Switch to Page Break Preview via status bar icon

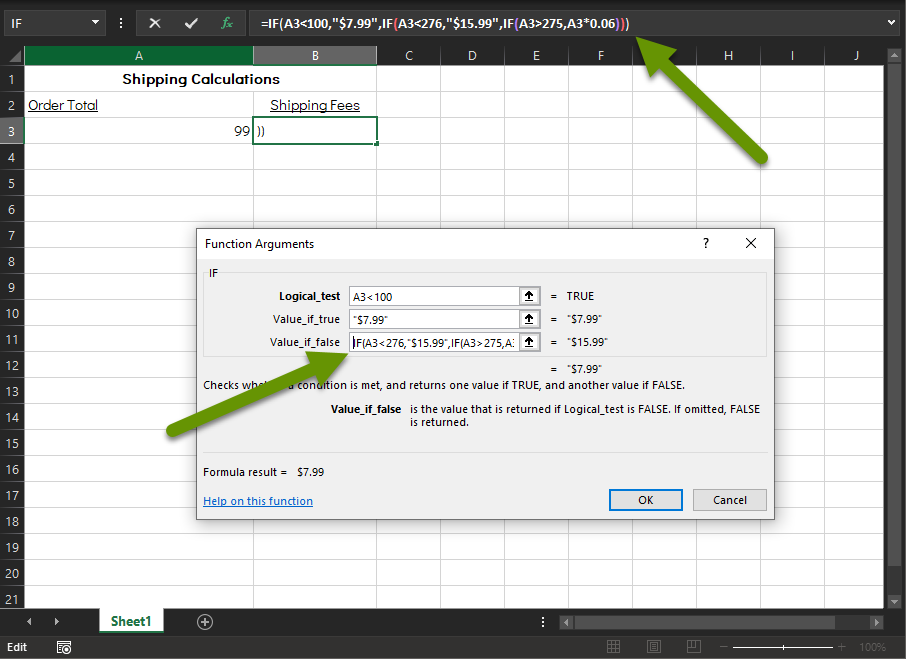tap(693, 646)
